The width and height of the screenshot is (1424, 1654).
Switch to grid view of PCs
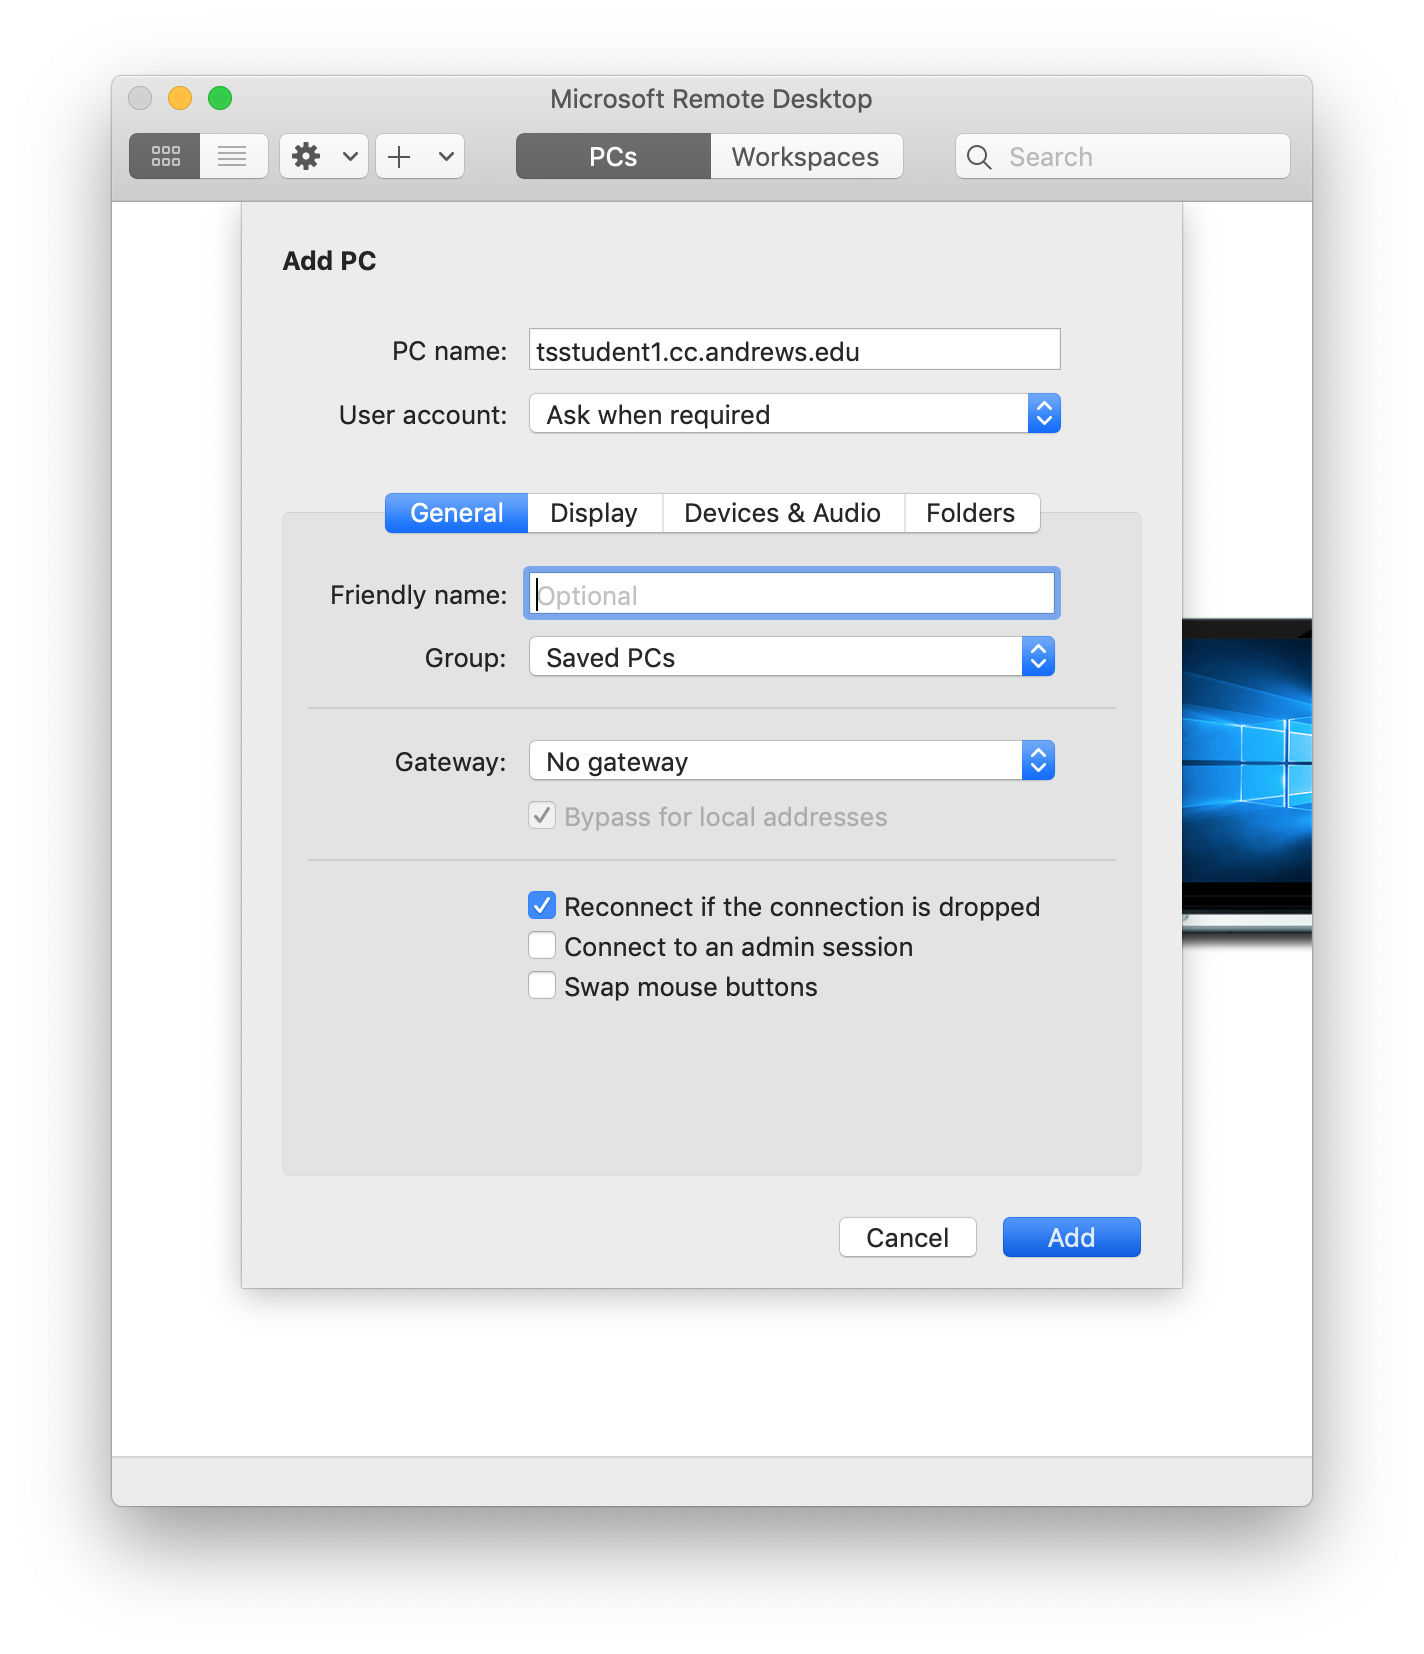click(165, 156)
